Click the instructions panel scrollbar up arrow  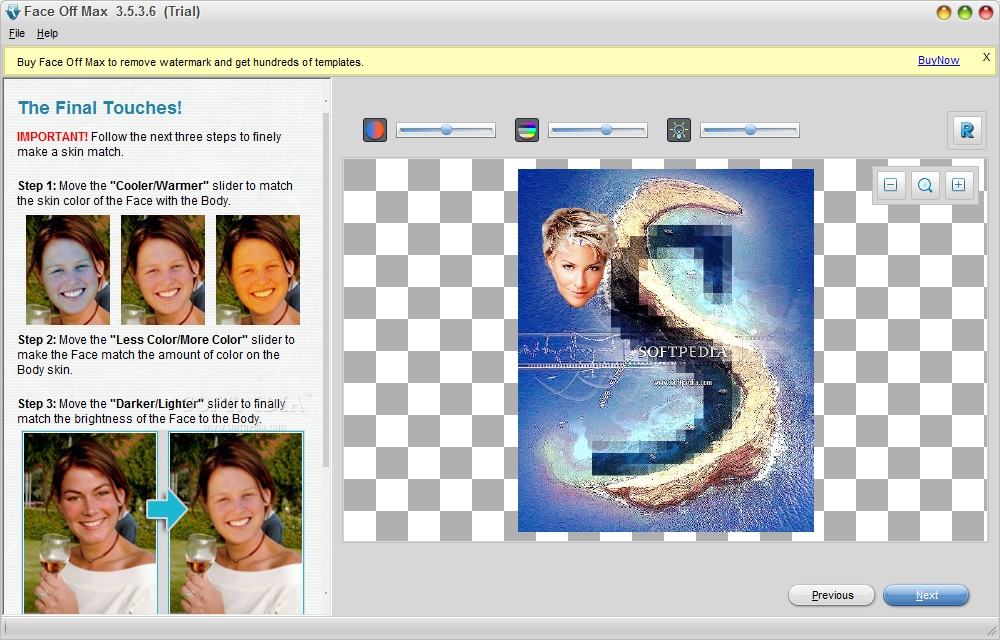(x=326, y=101)
